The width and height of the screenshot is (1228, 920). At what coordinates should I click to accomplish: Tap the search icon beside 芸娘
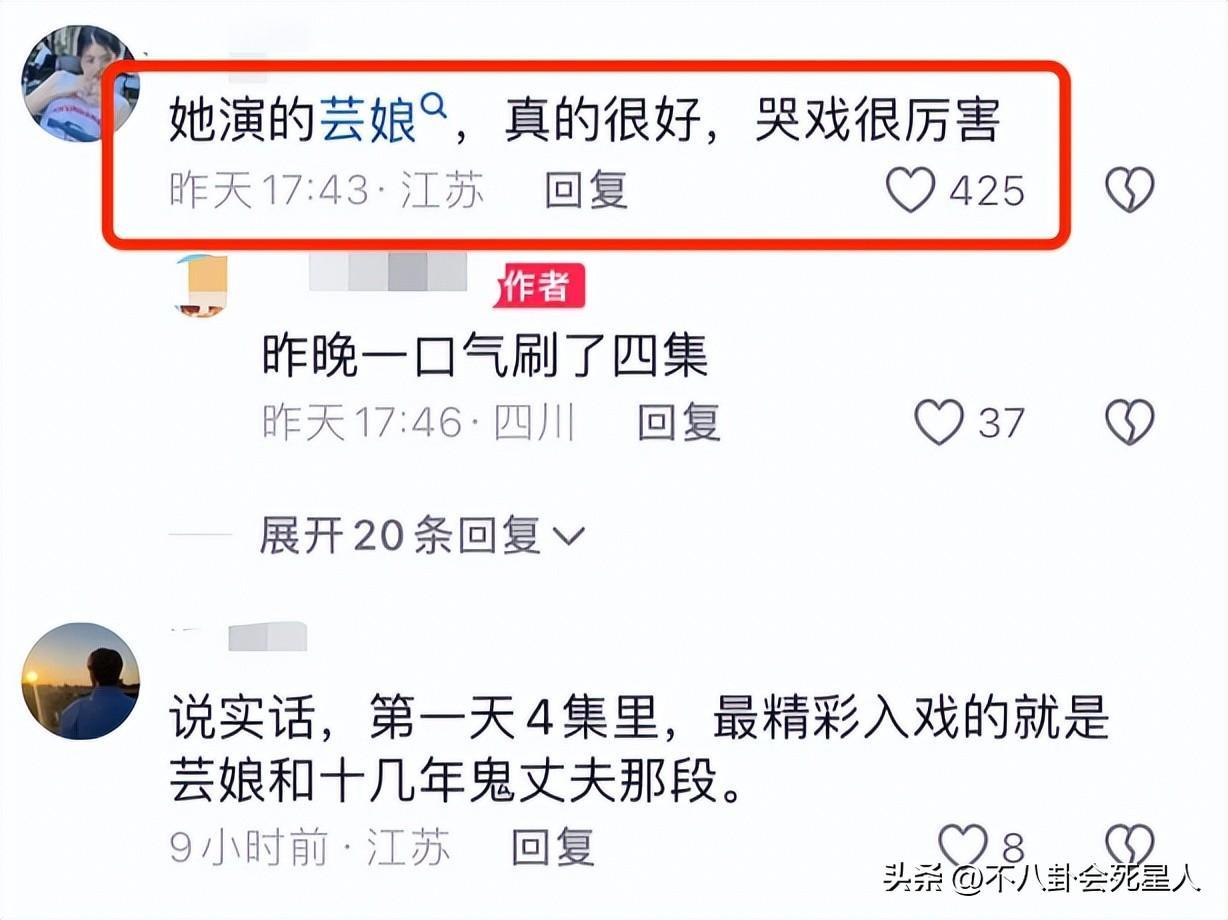click(x=434, y=103)
